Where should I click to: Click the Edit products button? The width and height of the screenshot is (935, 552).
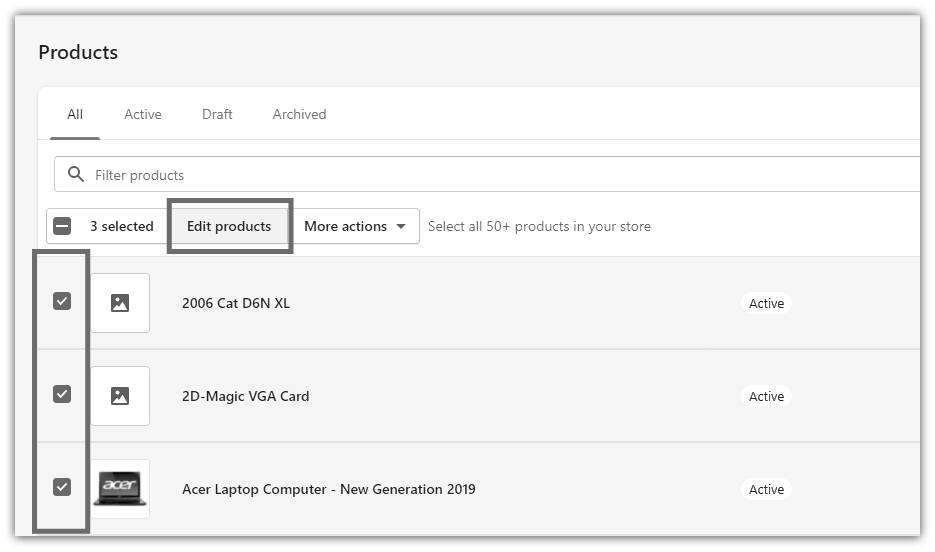[229, 226]
